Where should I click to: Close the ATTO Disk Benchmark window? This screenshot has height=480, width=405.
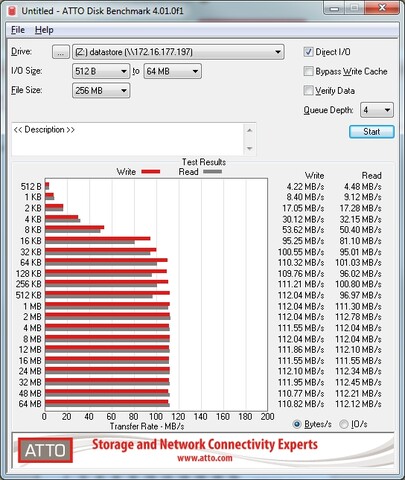tap(382, 8)
